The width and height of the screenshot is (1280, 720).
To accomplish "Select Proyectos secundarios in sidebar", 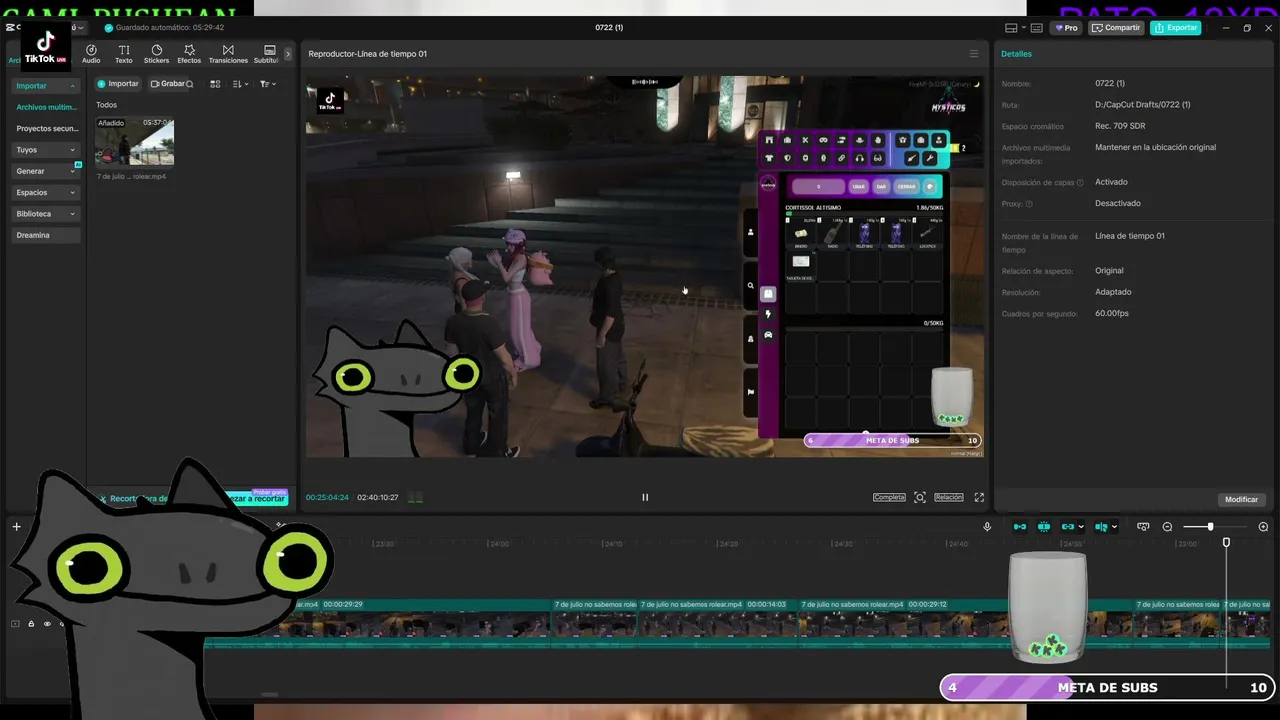I will 46,129.
